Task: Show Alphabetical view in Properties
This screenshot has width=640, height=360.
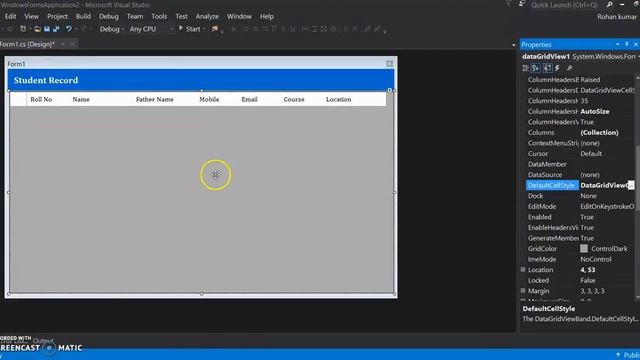Action: point(536,68)
